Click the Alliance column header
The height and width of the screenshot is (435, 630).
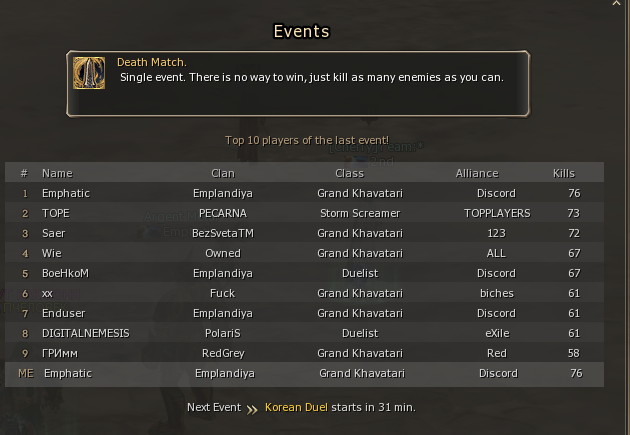[476, 173]
